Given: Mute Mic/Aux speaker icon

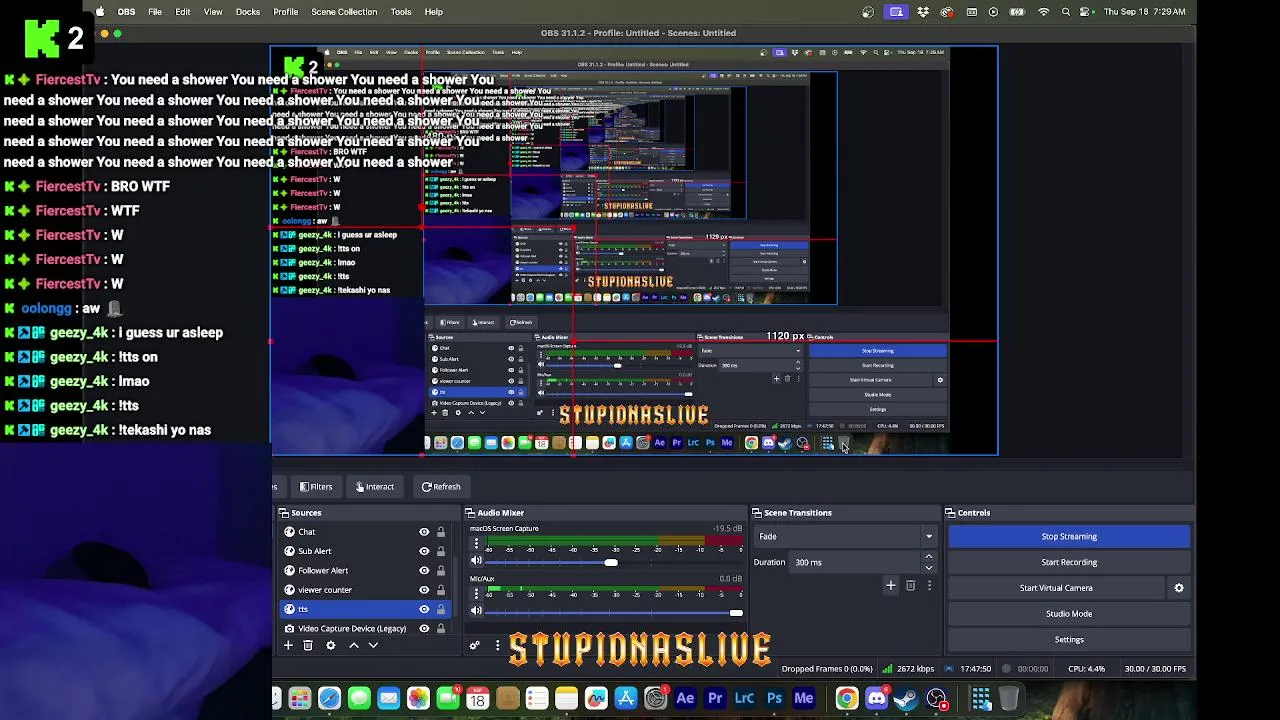Looking at the screenshot, I should (x=476, y=612).
